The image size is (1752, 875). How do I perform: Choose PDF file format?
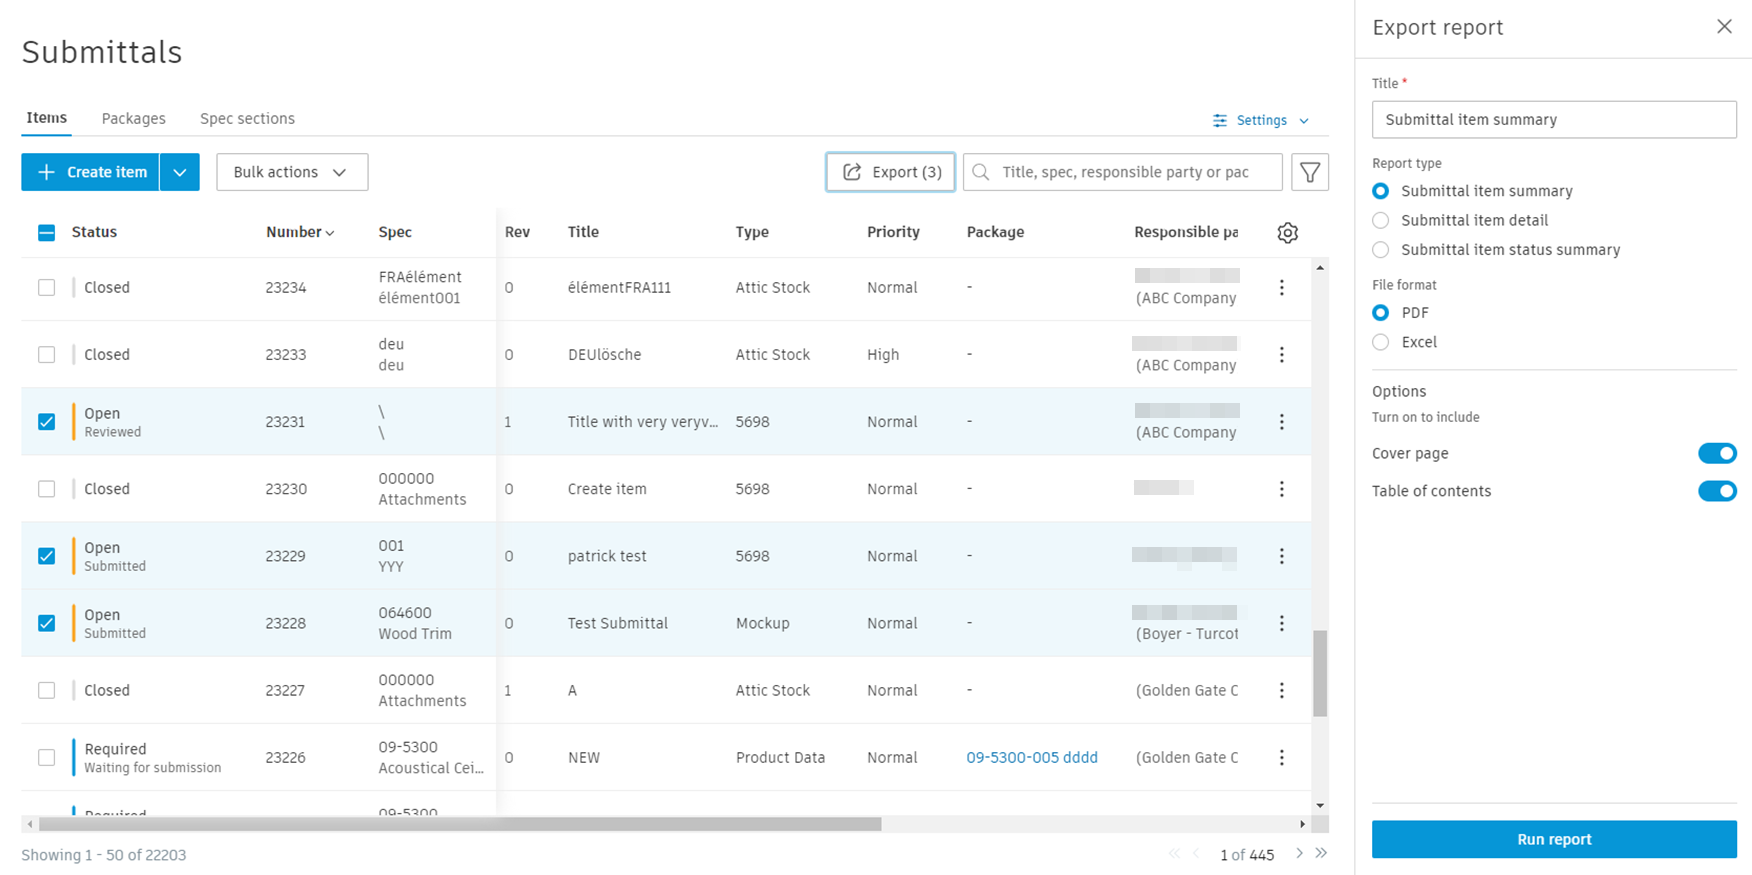click(x=1380, y=313)
